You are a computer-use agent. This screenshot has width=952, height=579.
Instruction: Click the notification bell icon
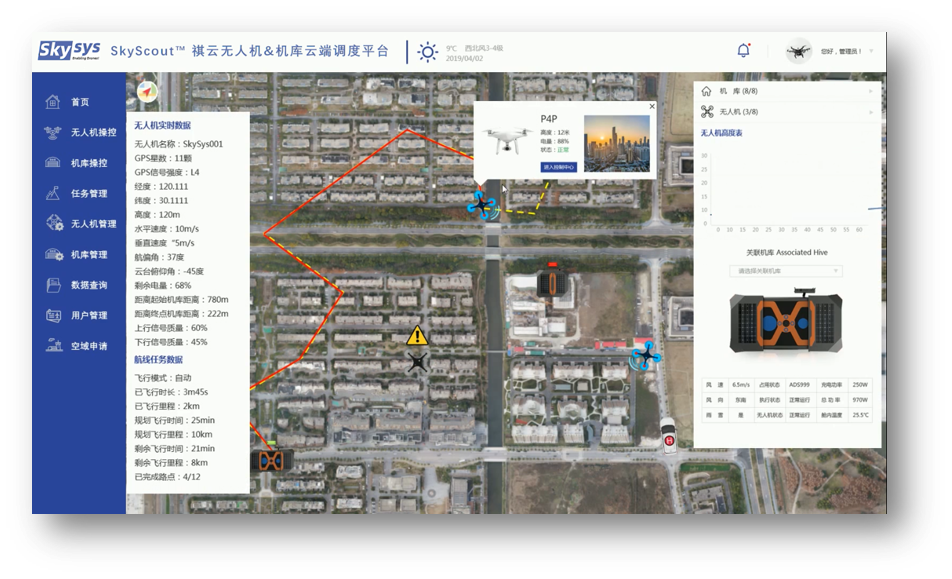(743, 50)
